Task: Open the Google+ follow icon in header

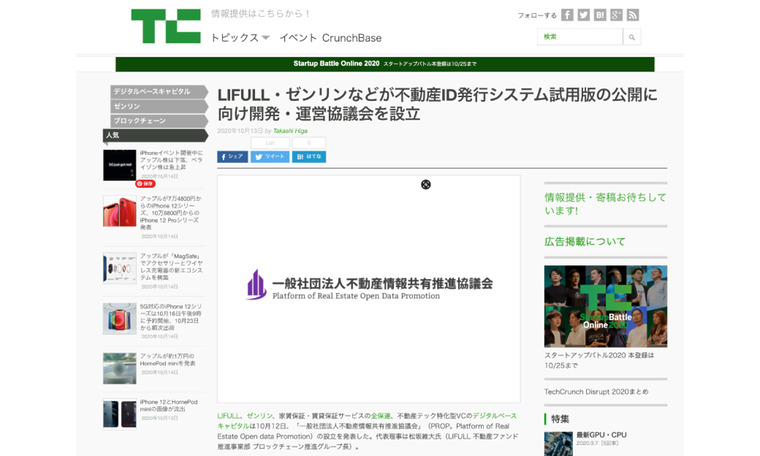Action: [x=616, y=15]
